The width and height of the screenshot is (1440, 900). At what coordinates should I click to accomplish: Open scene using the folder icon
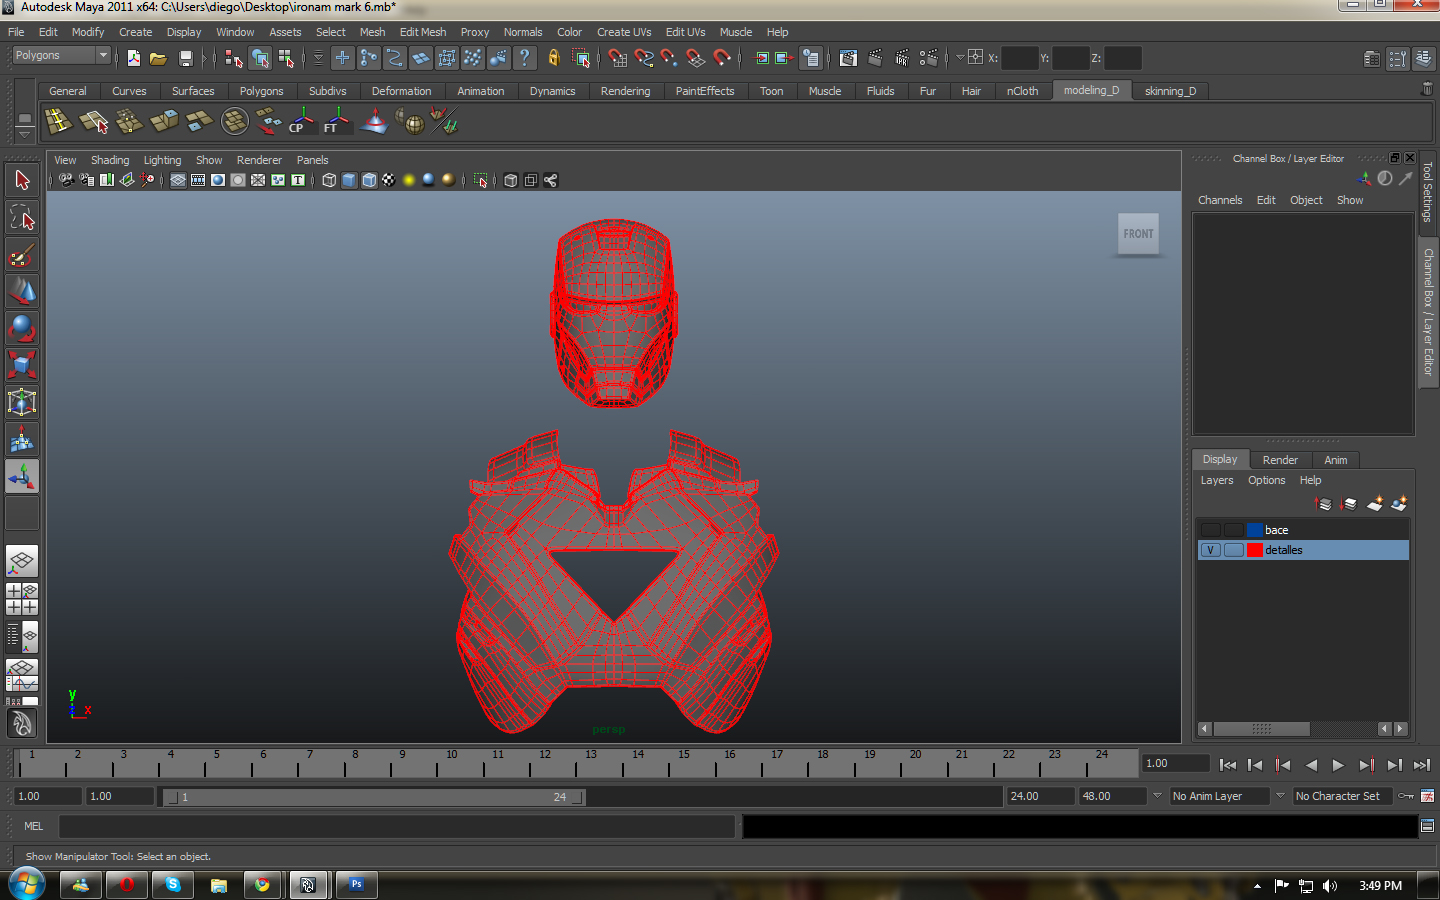[158, 59]
